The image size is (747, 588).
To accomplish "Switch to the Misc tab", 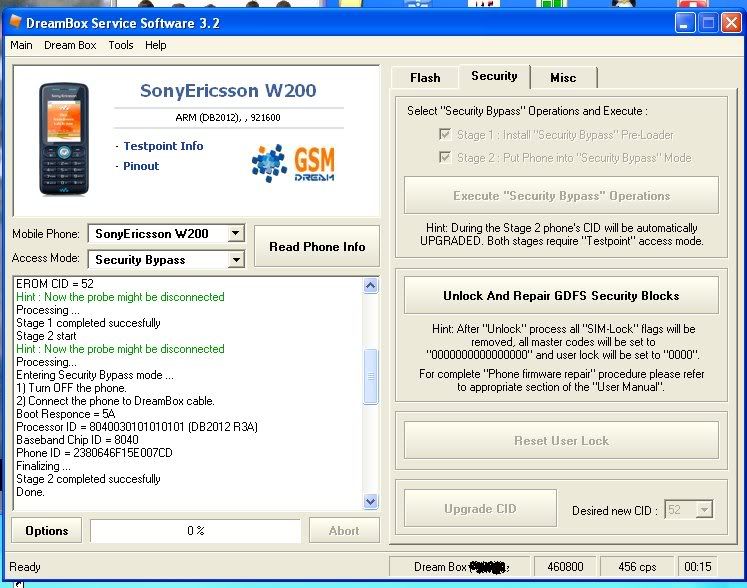I will (563, 78).
